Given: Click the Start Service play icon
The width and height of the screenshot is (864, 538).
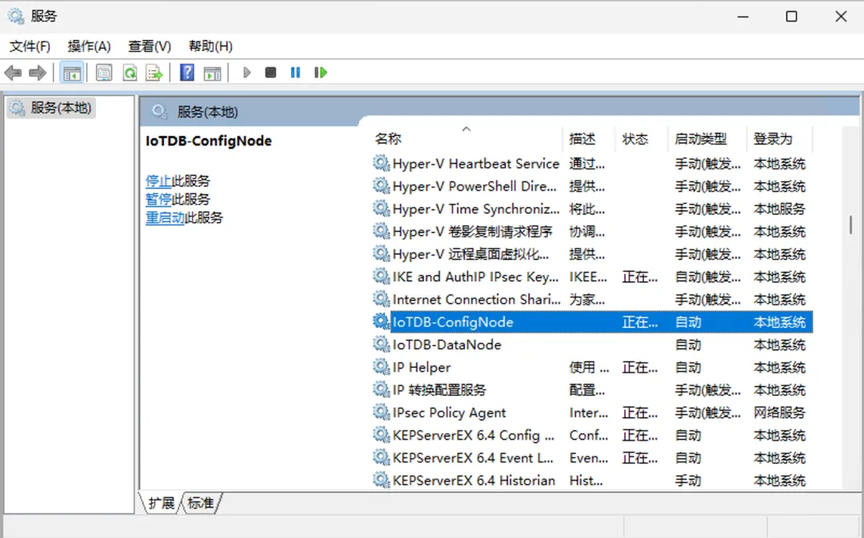Looking at the screenshot, I should point(247,72).
